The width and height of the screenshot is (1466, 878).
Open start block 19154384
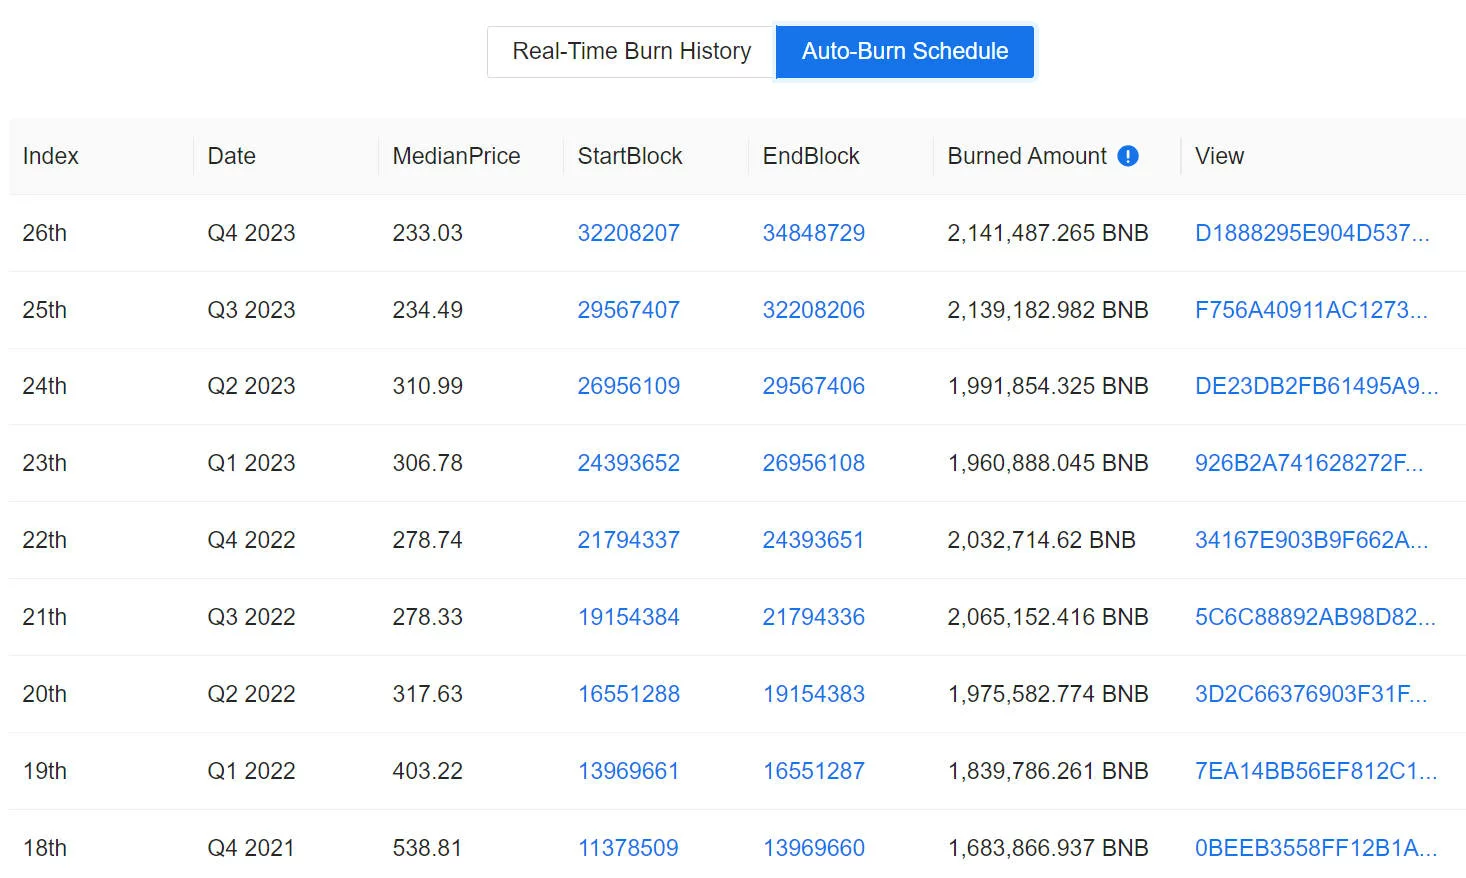click(x=628, y=617)
